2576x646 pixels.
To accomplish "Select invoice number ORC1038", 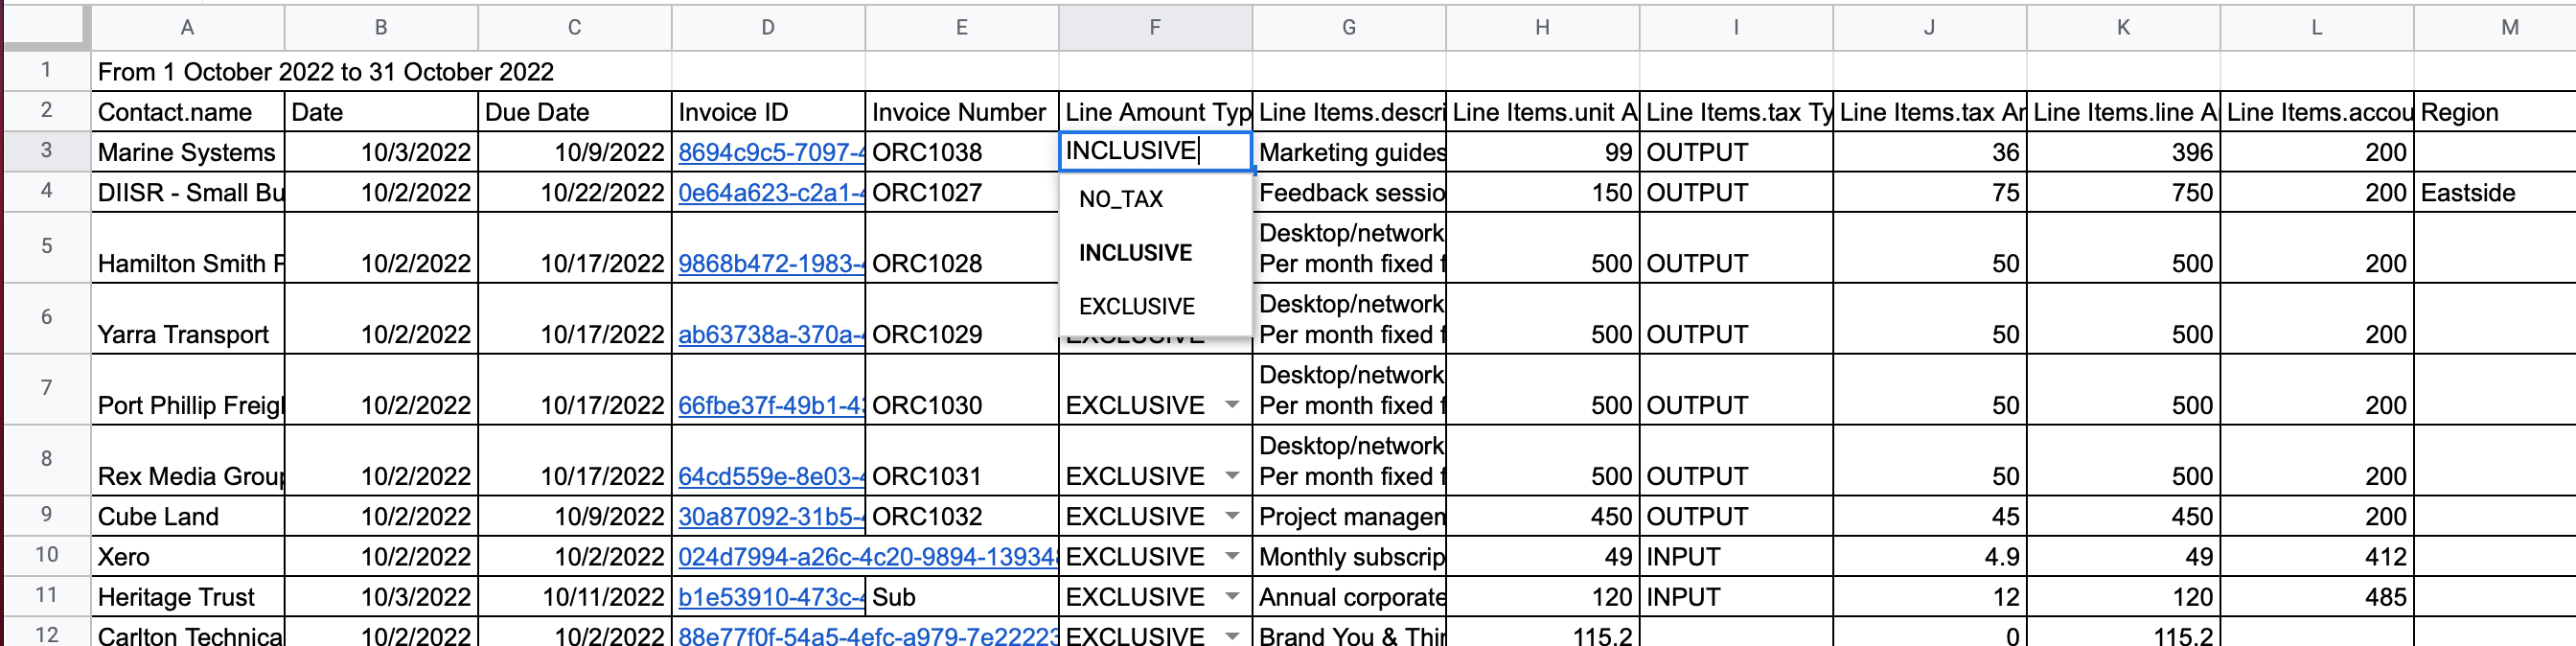I will [962, 152].
